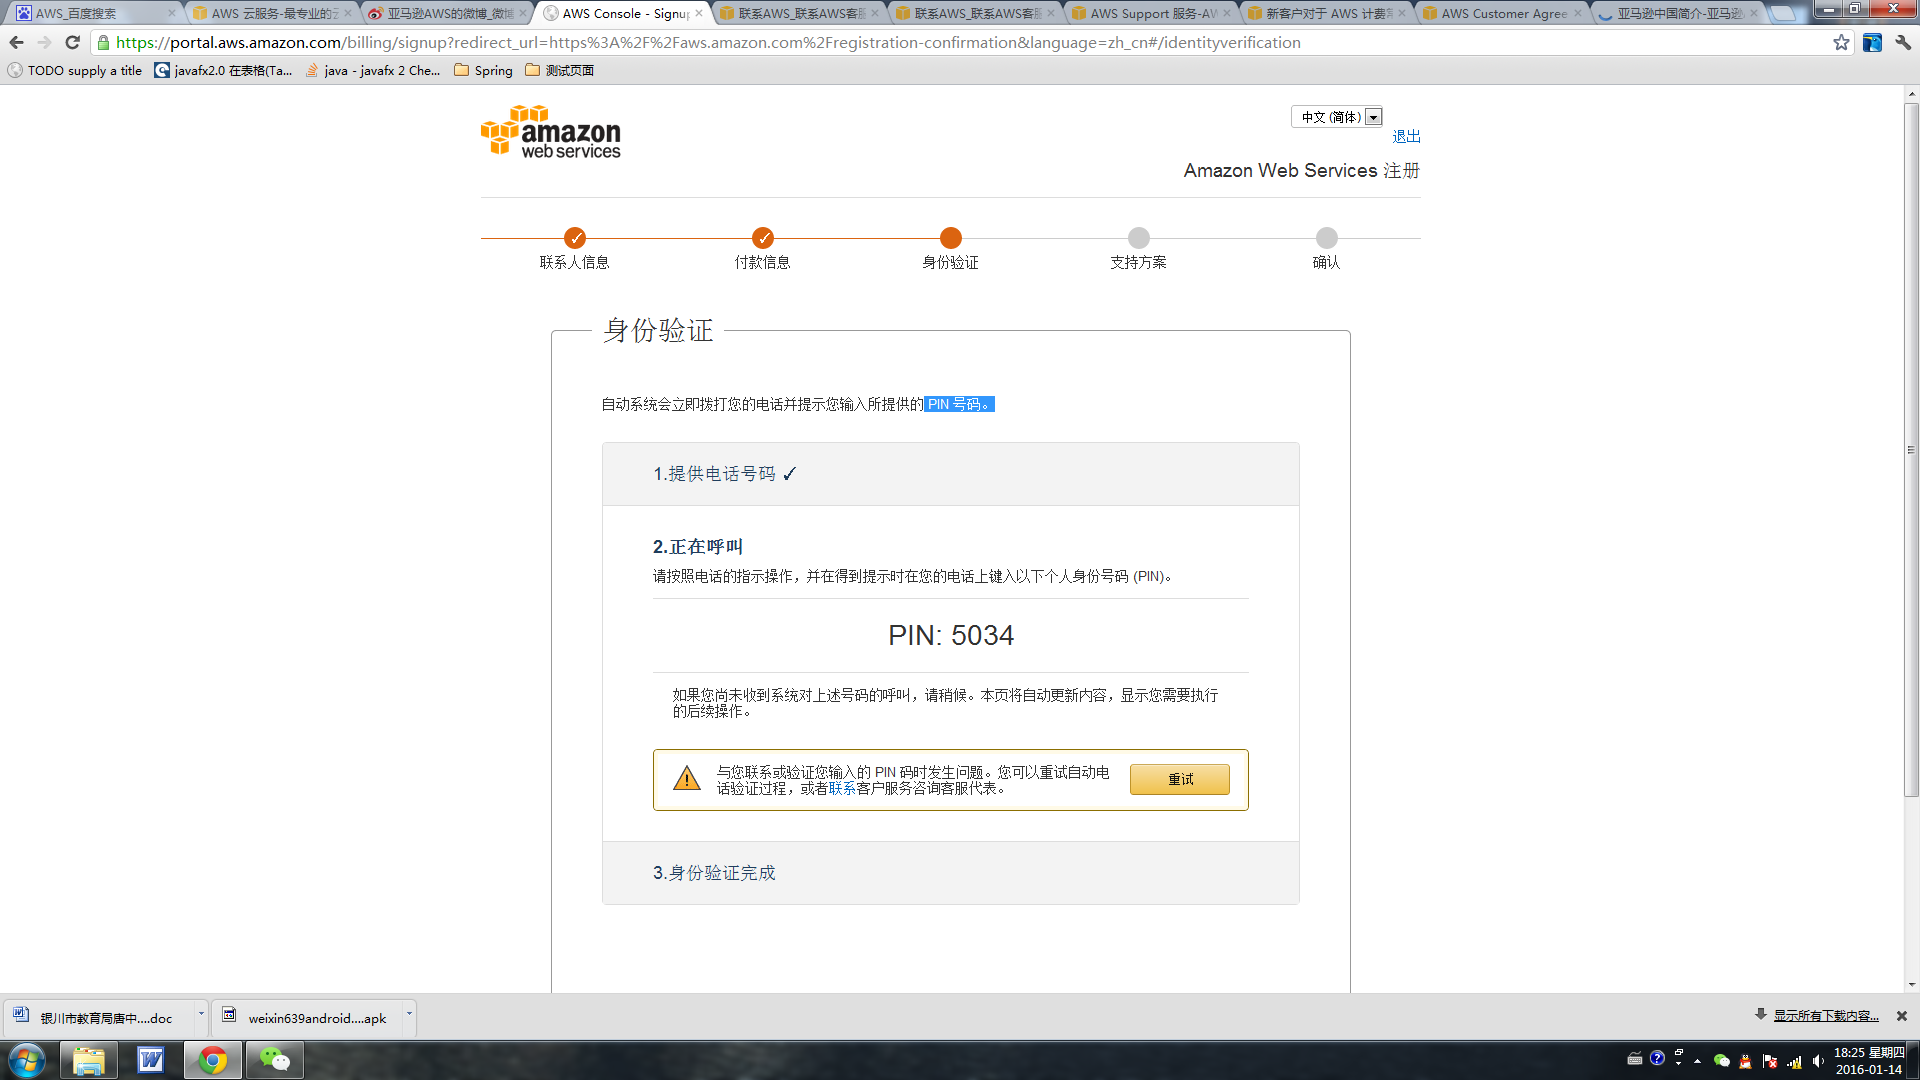Select the AWS Console - Signup tab
The image size is (1920, 1080).
pyautogui.click(x=625, y=13)
